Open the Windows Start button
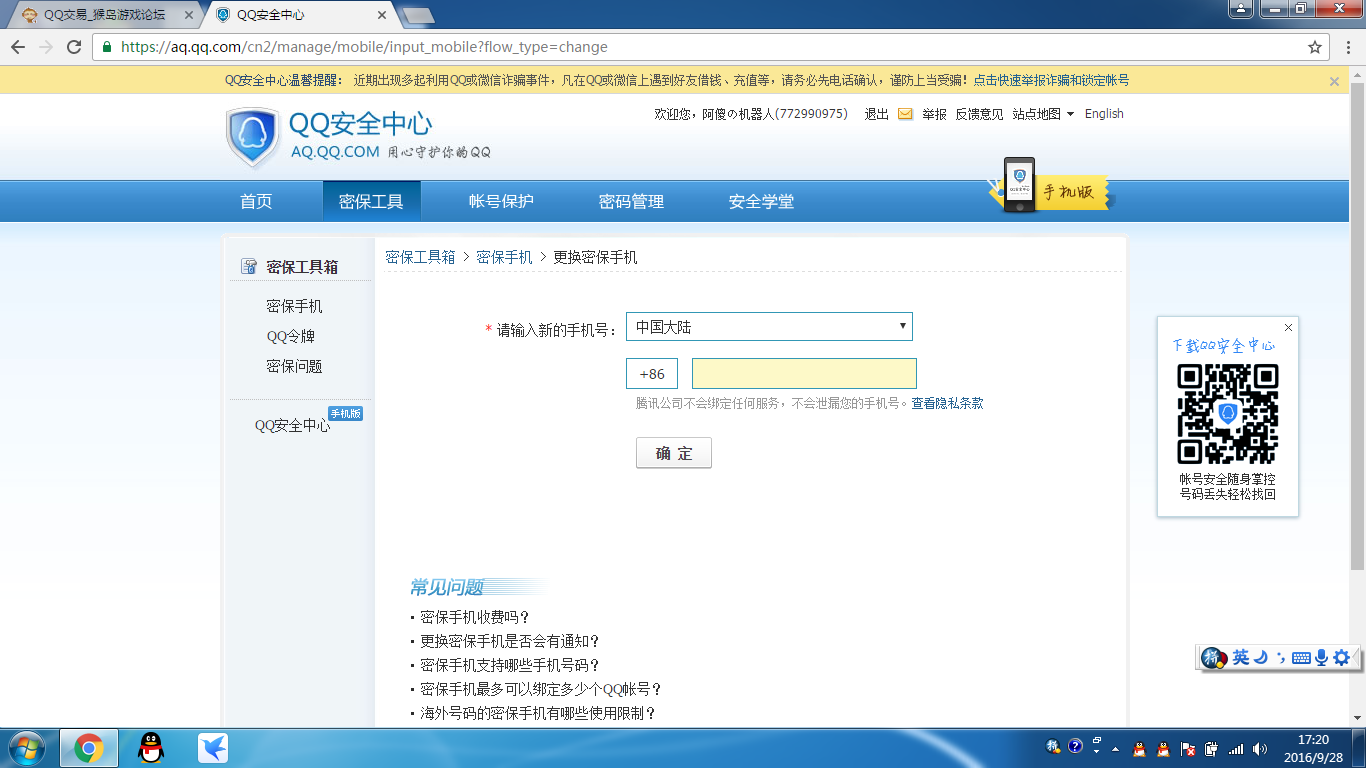Screen dimensions: 1366x768 pos(25,748)
